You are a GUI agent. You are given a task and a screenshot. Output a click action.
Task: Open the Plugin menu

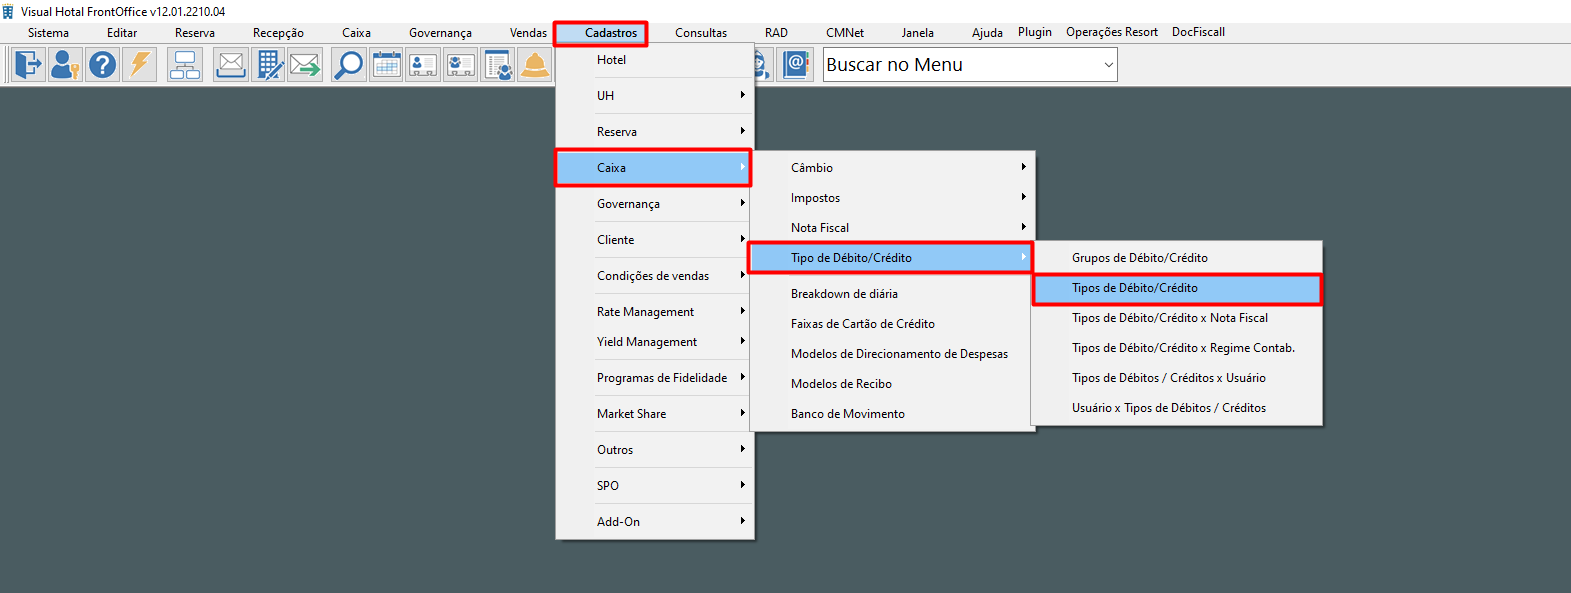click(x=1035, y=32)
